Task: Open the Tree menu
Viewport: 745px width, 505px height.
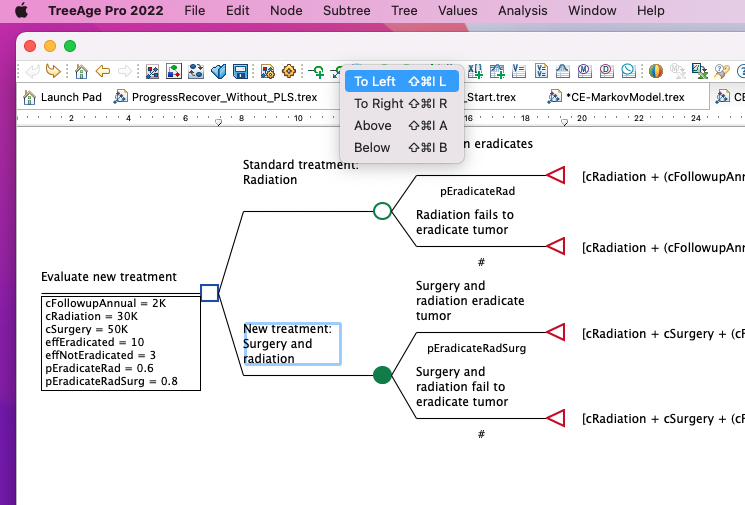Action: (x=404, y=10)
